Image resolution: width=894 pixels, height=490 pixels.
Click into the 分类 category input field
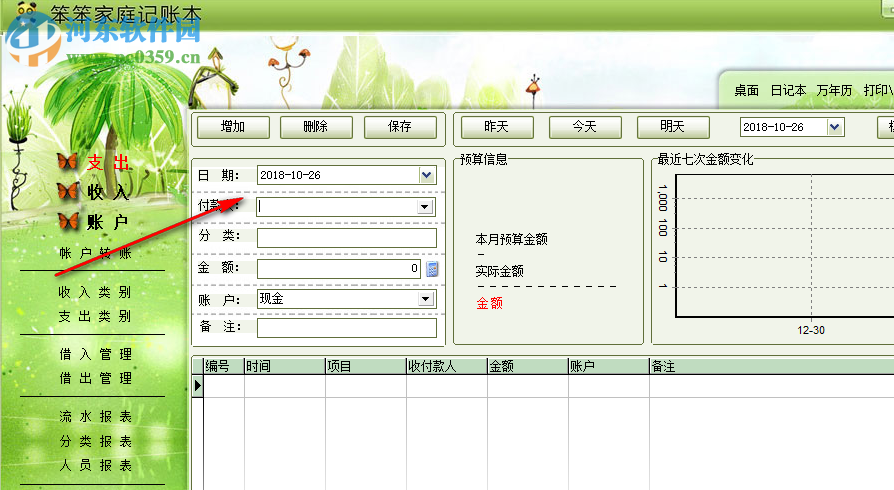(347, 238)
